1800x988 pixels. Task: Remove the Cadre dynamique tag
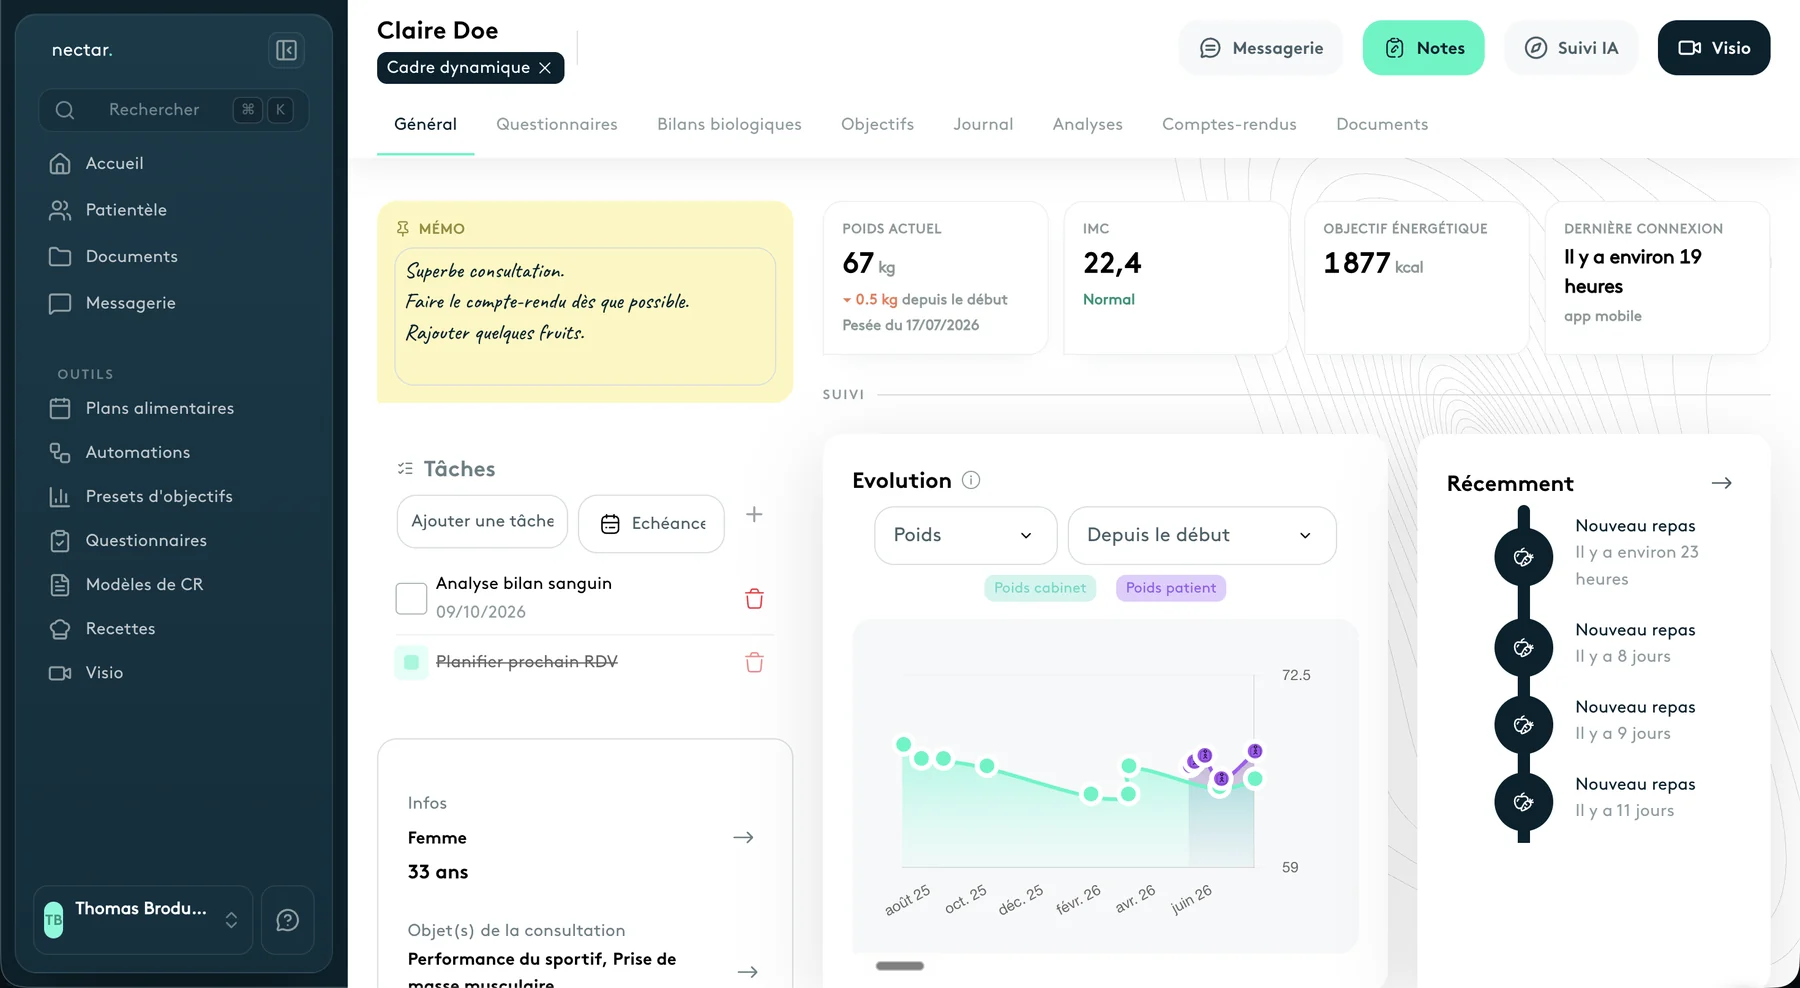545,68
